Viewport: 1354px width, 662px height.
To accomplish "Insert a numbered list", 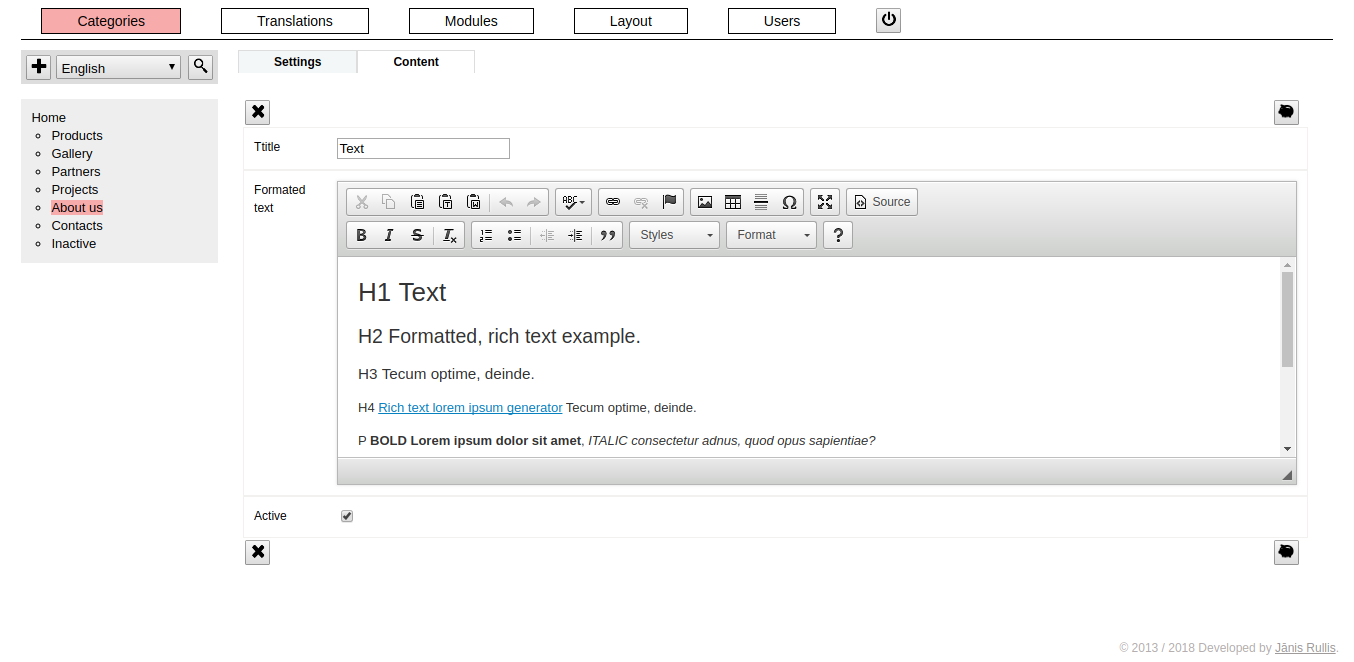I will point(486,235).
